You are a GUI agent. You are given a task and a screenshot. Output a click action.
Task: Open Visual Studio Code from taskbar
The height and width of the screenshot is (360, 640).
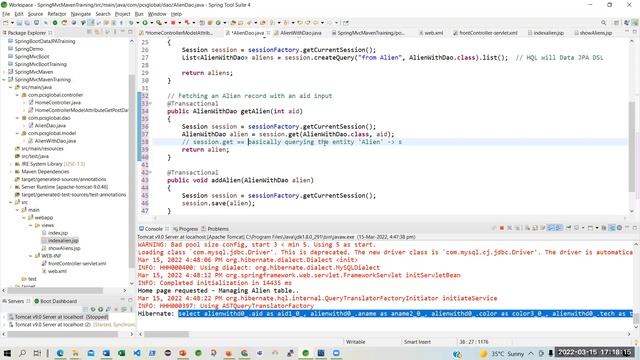(137, 353)
